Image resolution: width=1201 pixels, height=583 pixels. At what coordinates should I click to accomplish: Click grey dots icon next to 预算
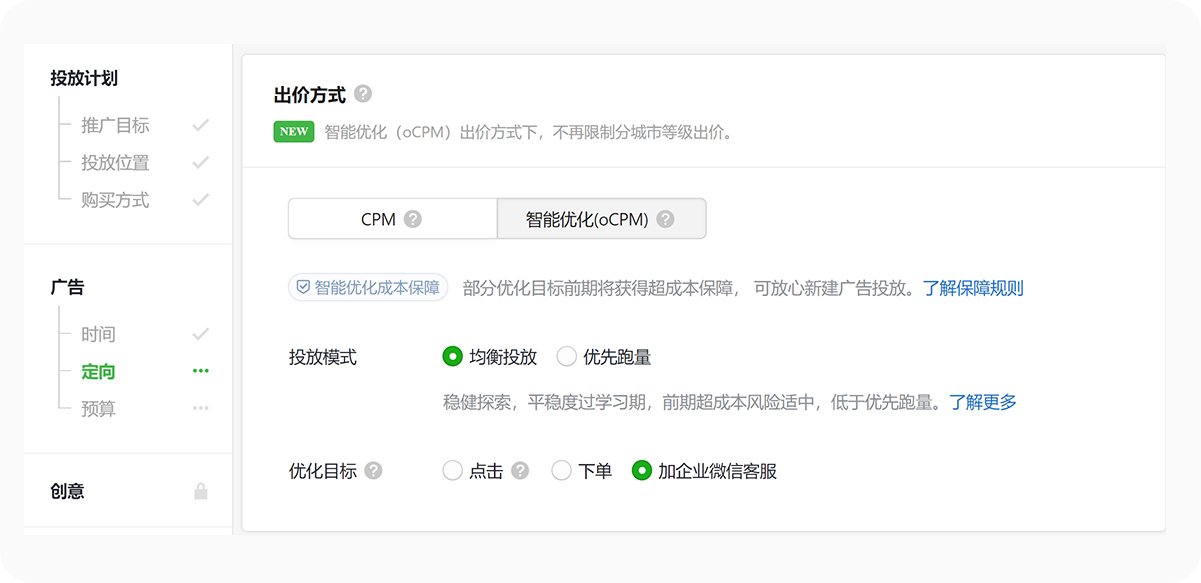[x=201, y=408]
